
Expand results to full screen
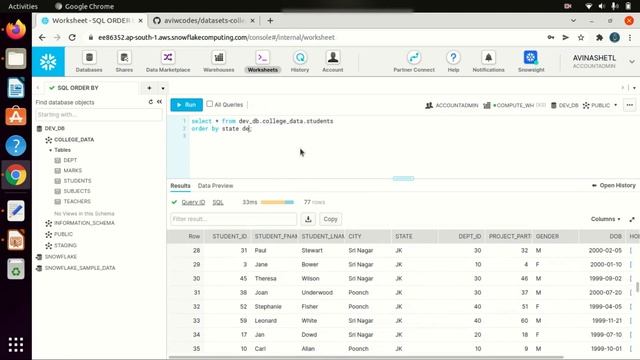coord(632,219)
